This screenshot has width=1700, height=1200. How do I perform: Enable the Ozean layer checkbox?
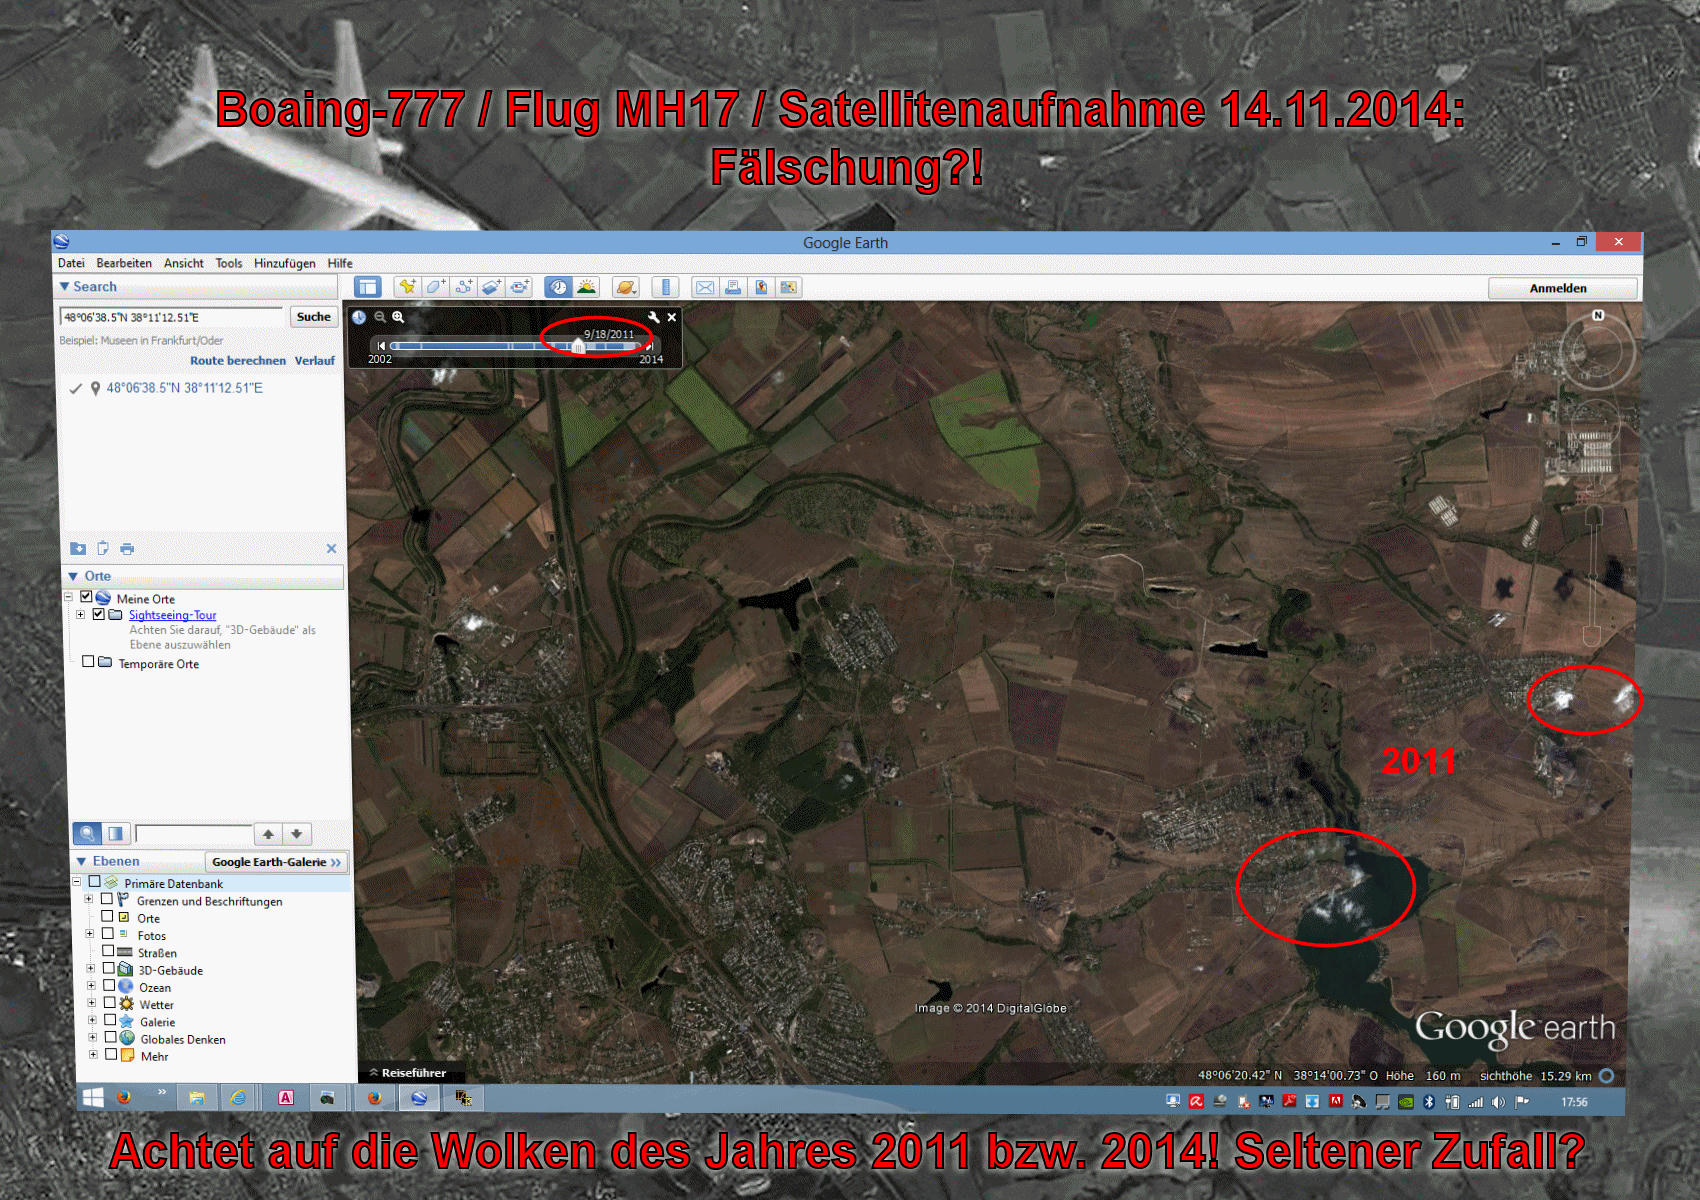tap(109, 985)
